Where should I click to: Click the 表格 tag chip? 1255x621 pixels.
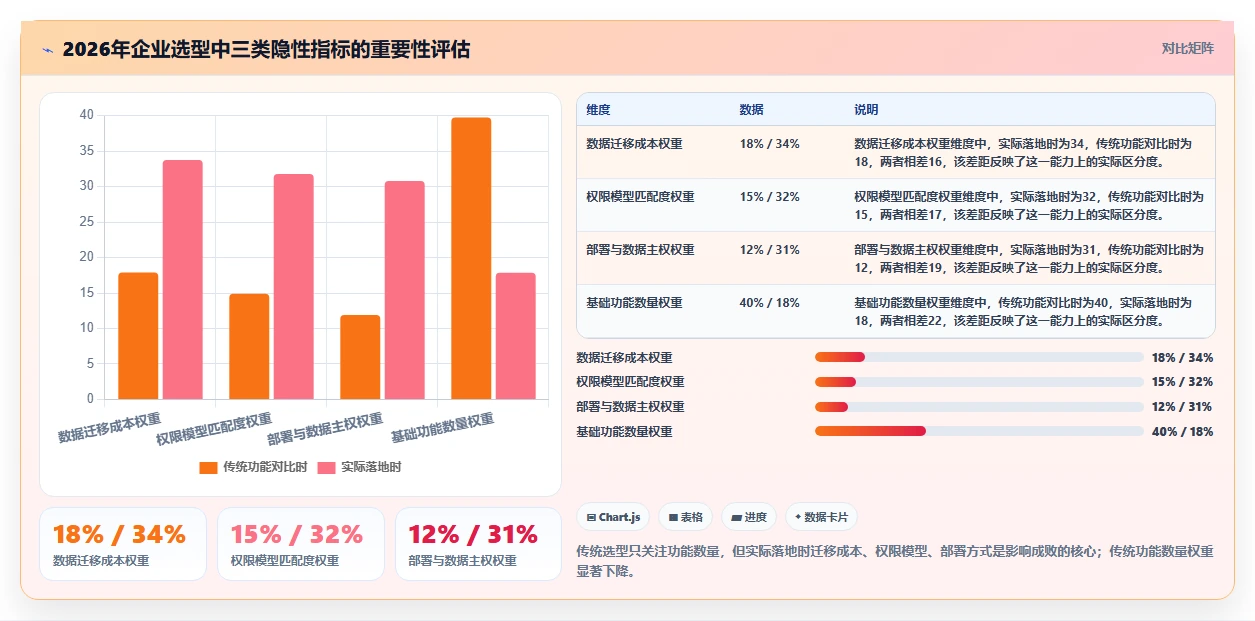coord(685,517)
